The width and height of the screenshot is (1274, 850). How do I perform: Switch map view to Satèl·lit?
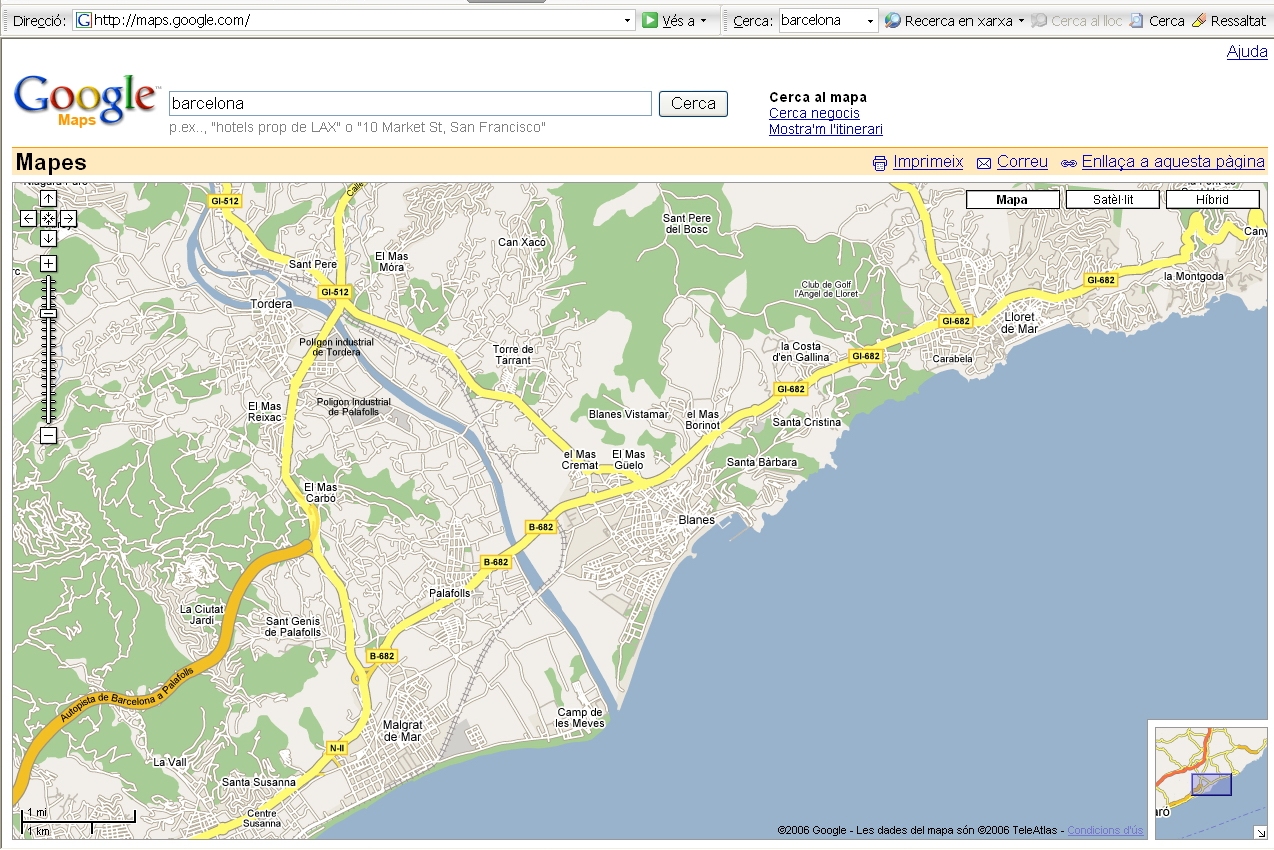point(1113,200)
